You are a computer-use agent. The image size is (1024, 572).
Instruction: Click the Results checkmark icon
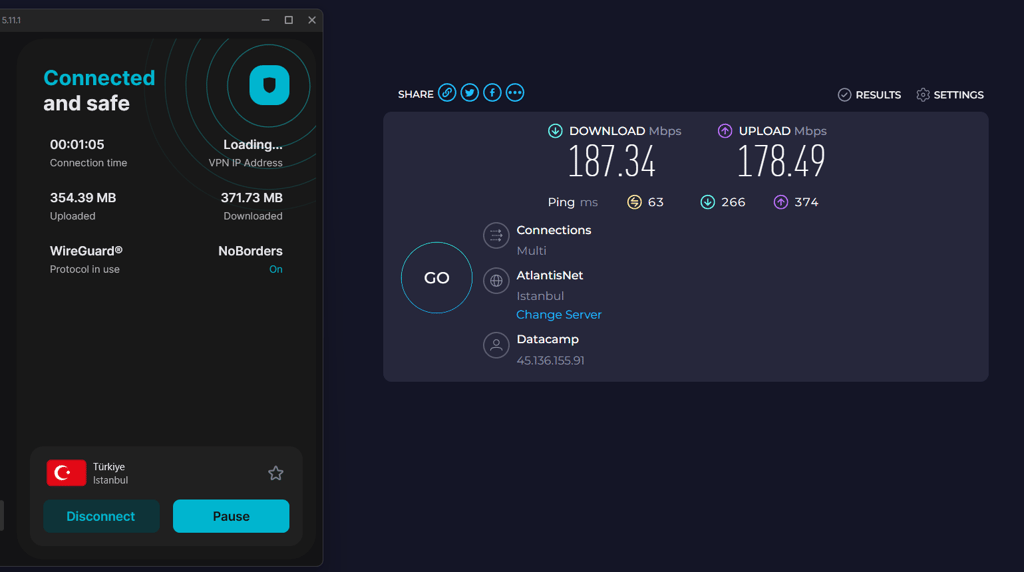[844, 95]
